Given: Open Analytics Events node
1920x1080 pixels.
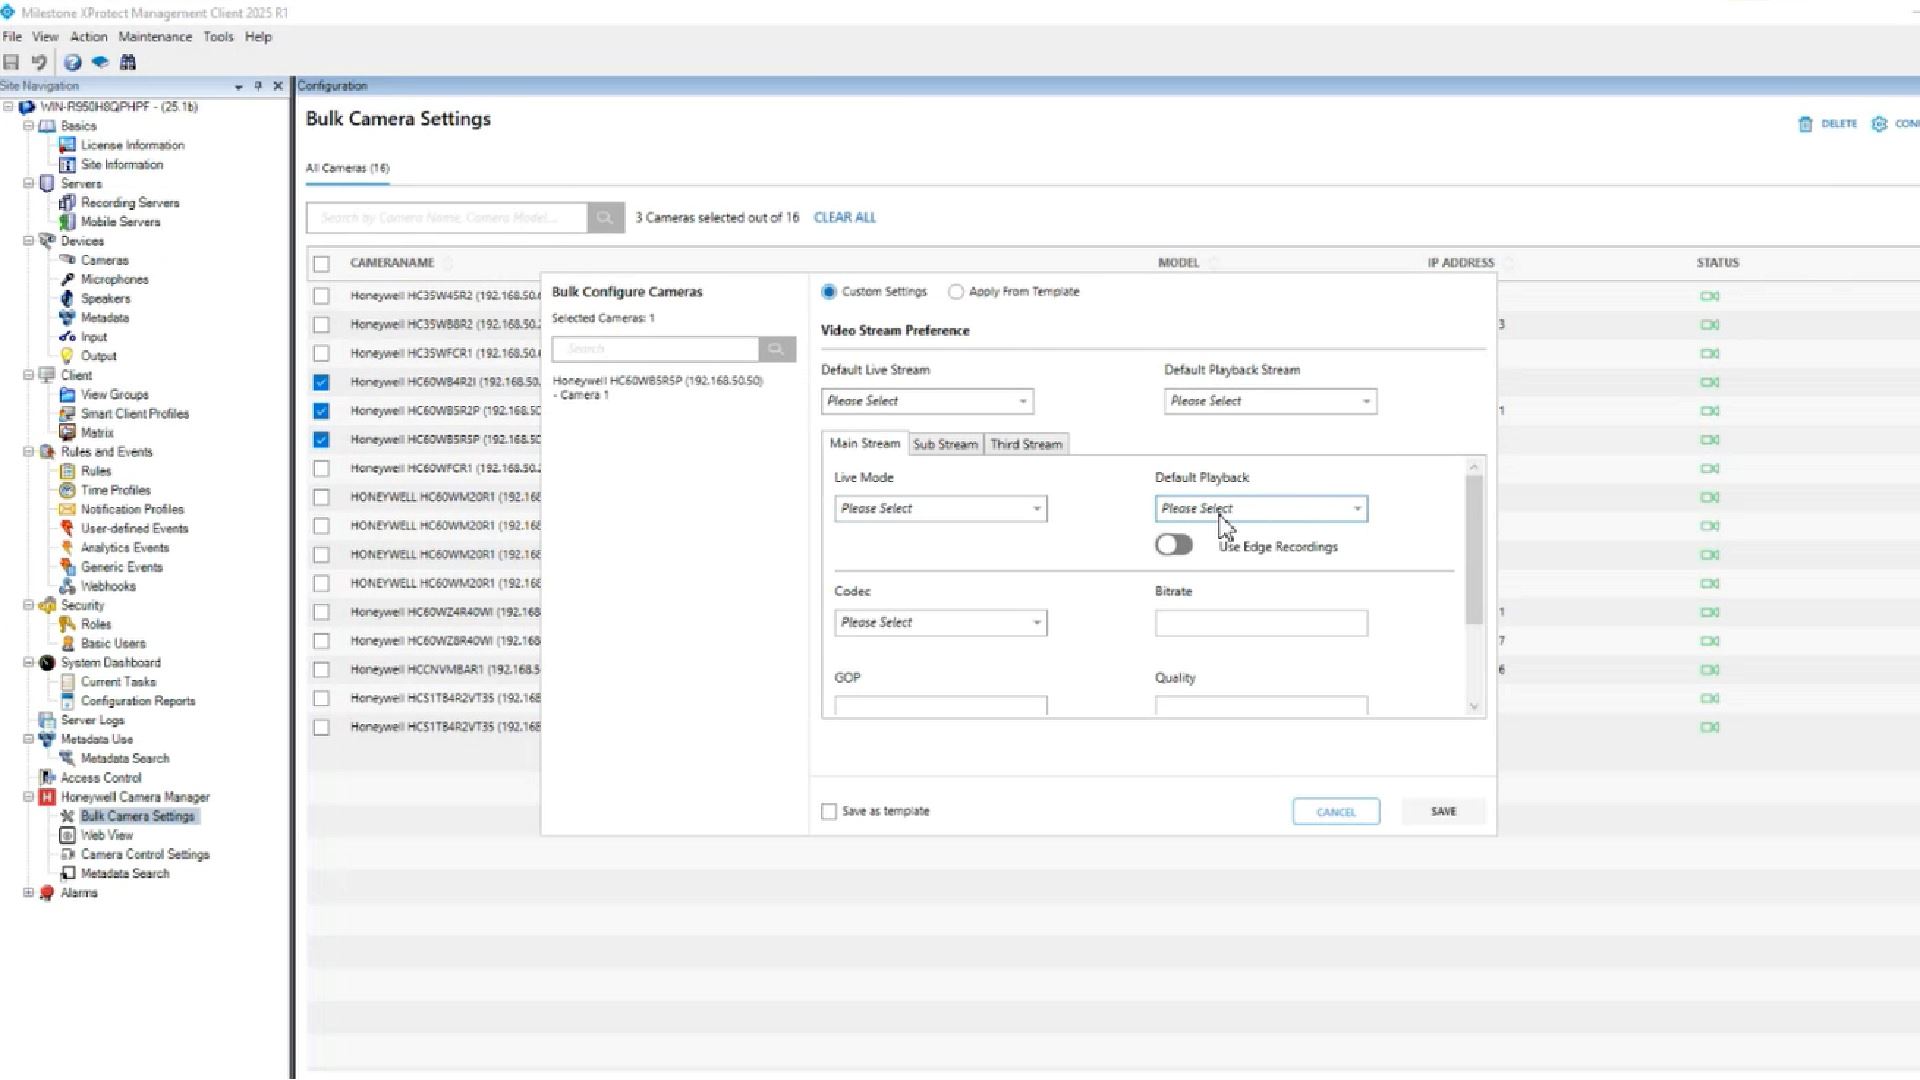Looking at the screenshot, I should coord(125,548).
